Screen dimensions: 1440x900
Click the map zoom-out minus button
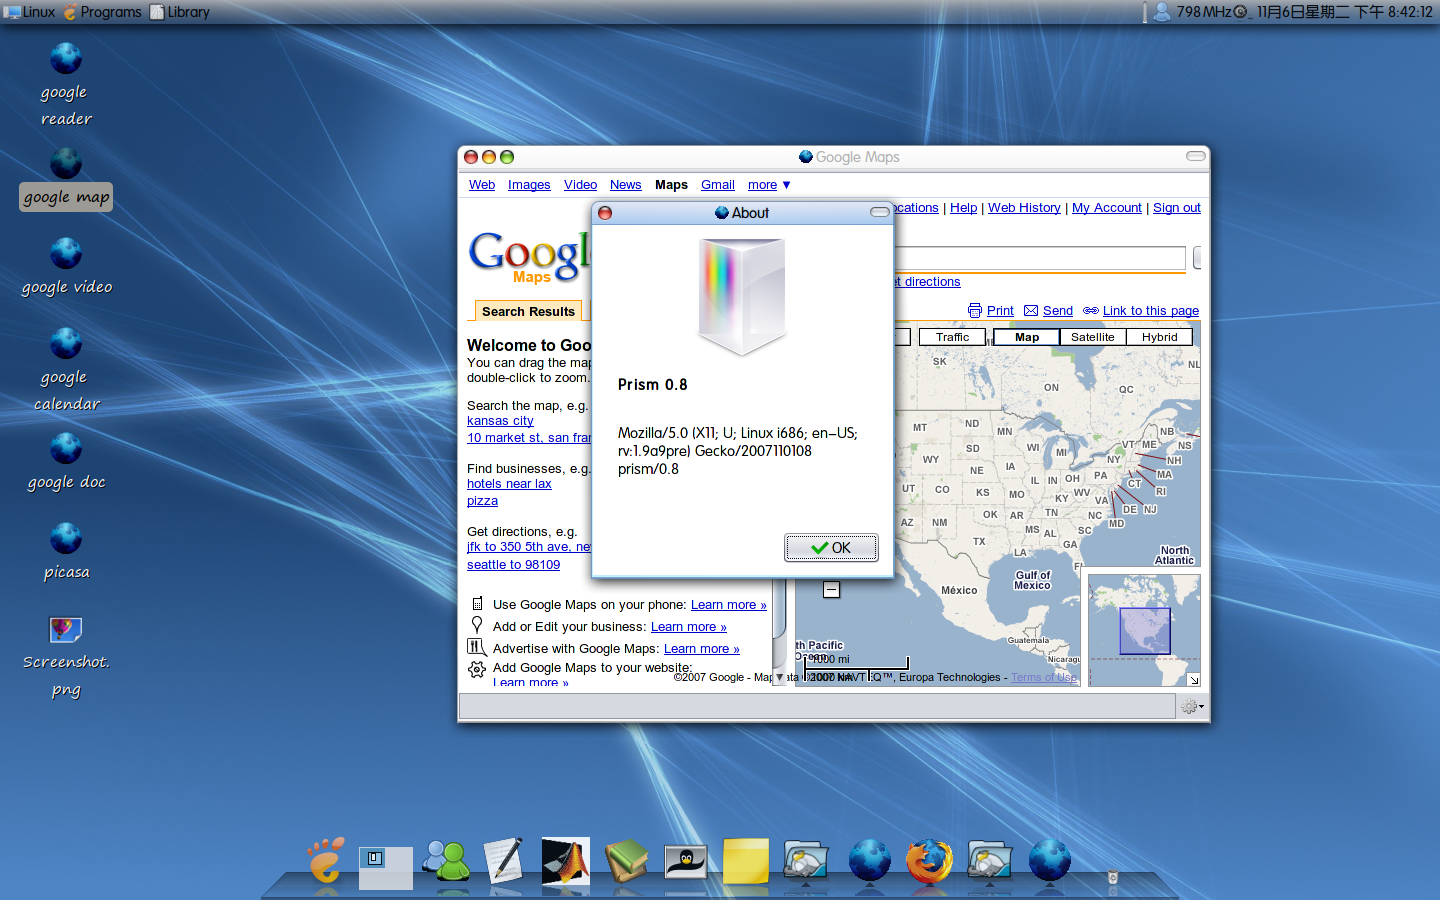(831, 590)
